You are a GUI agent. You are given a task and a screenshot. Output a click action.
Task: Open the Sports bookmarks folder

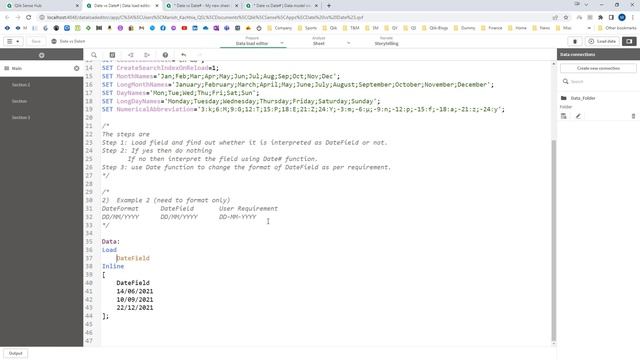307,28
